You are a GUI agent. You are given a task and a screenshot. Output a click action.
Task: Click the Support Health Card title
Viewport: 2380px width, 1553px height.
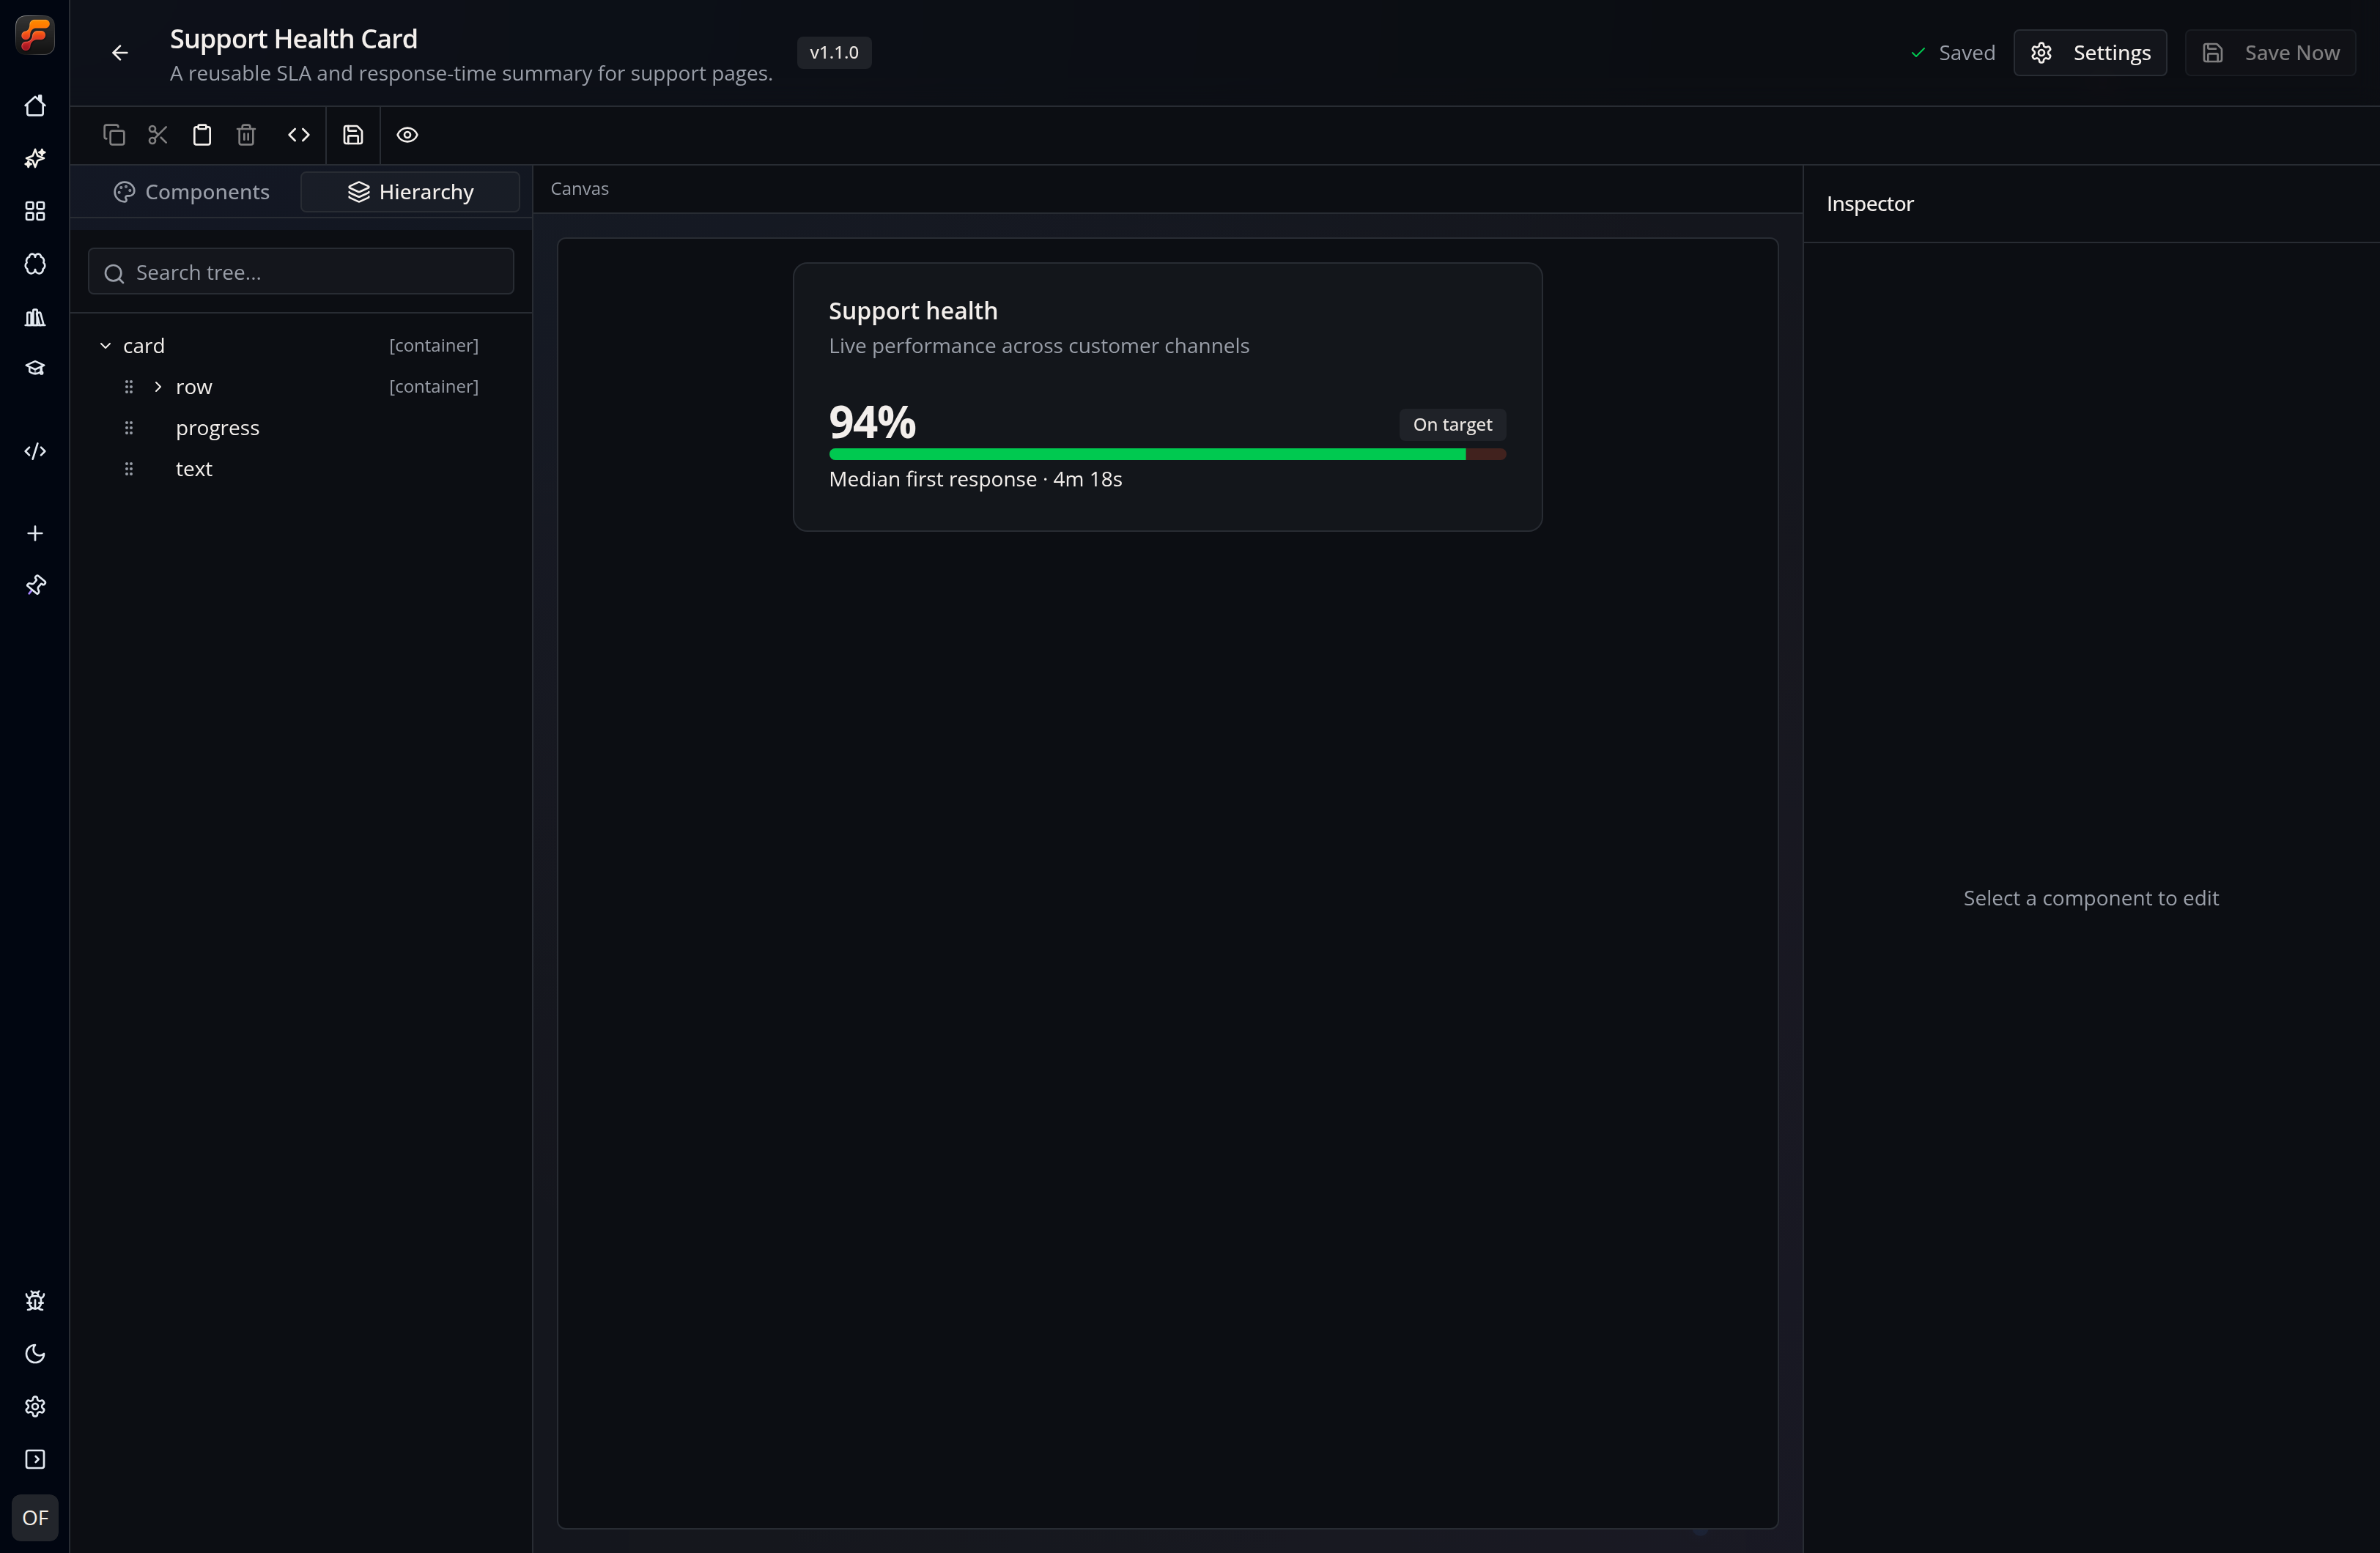(294, 39)
